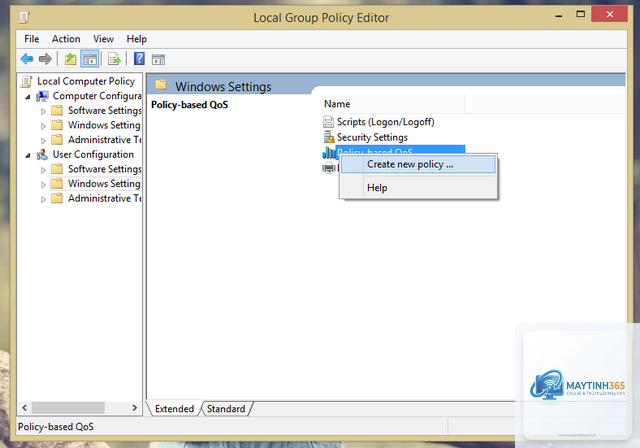Click the Scripts (Logon/Logoff) icon
The image size is (640, 448).
328,122
